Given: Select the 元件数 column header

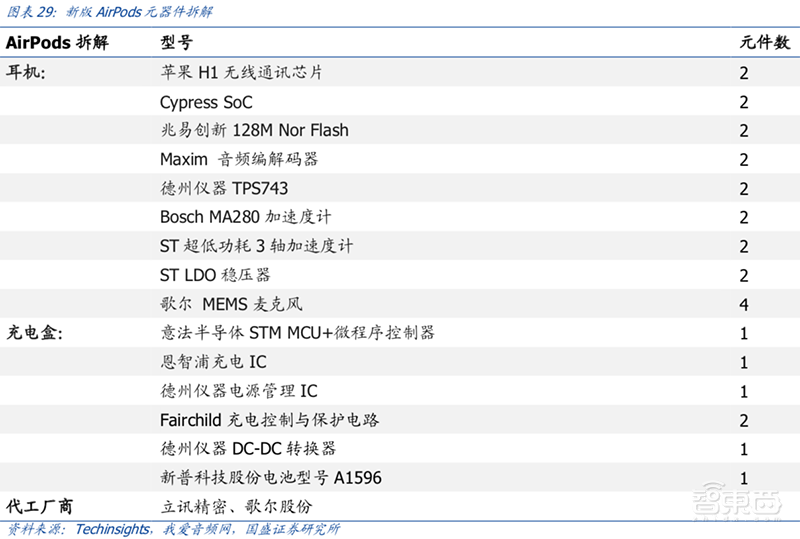Looking at the screenshot, I should 764,43.
